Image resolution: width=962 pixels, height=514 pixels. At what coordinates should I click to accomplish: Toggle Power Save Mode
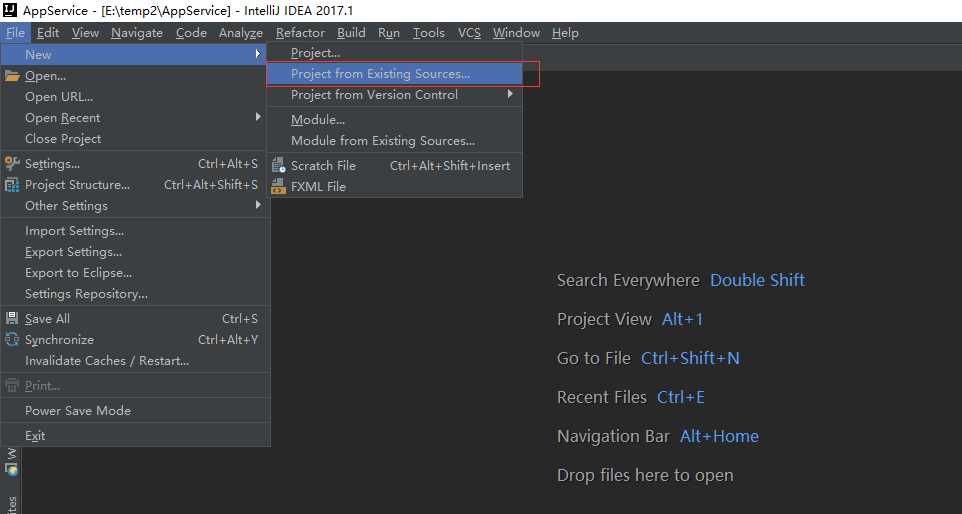134,410
